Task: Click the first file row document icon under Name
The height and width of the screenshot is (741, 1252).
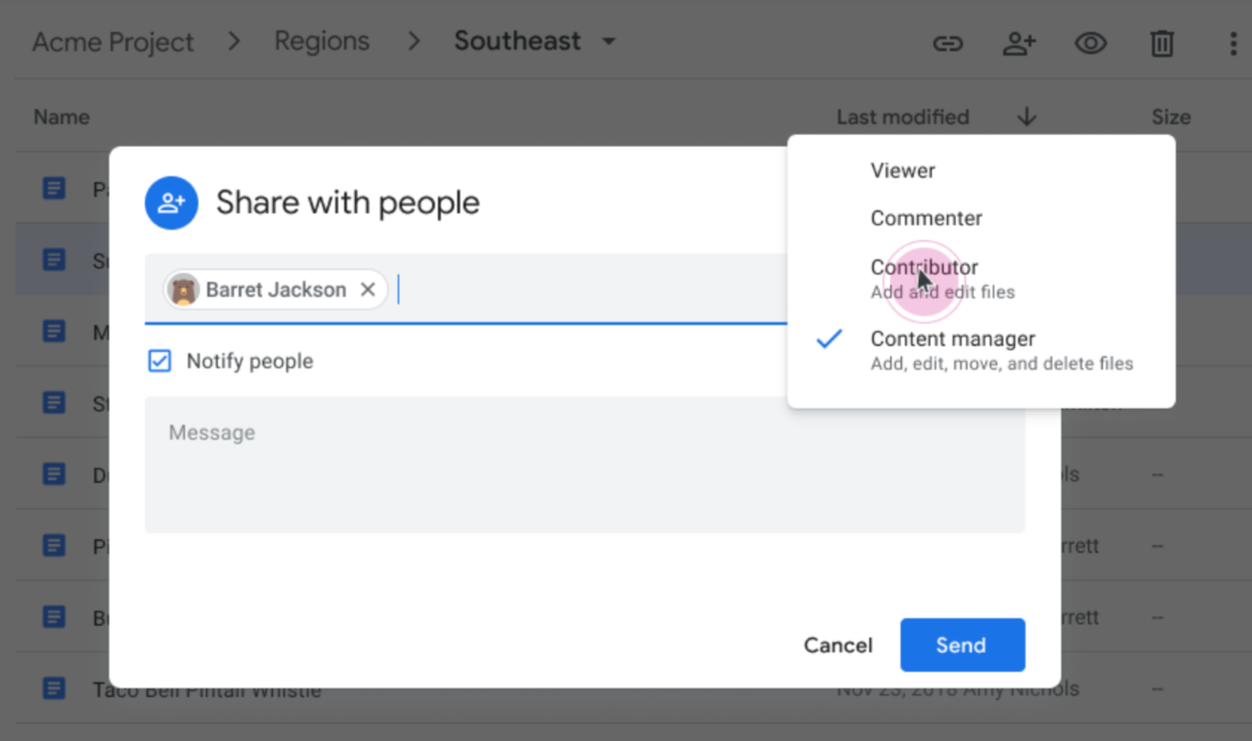Action: 54,187
